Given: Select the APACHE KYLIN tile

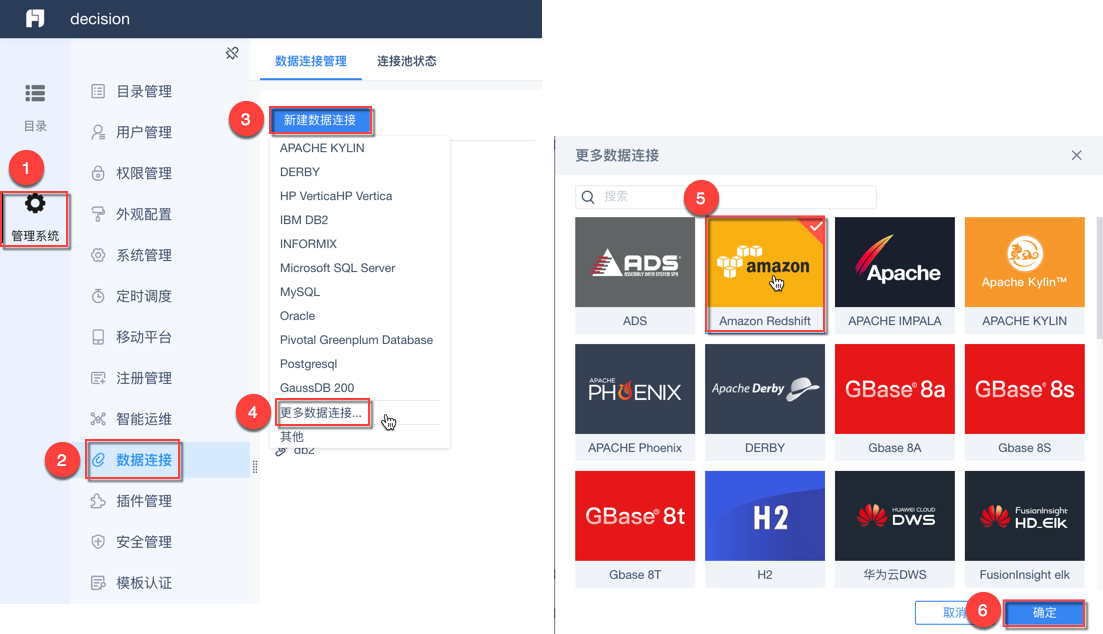Looking at the screenshot, I should click(1024, 274).
